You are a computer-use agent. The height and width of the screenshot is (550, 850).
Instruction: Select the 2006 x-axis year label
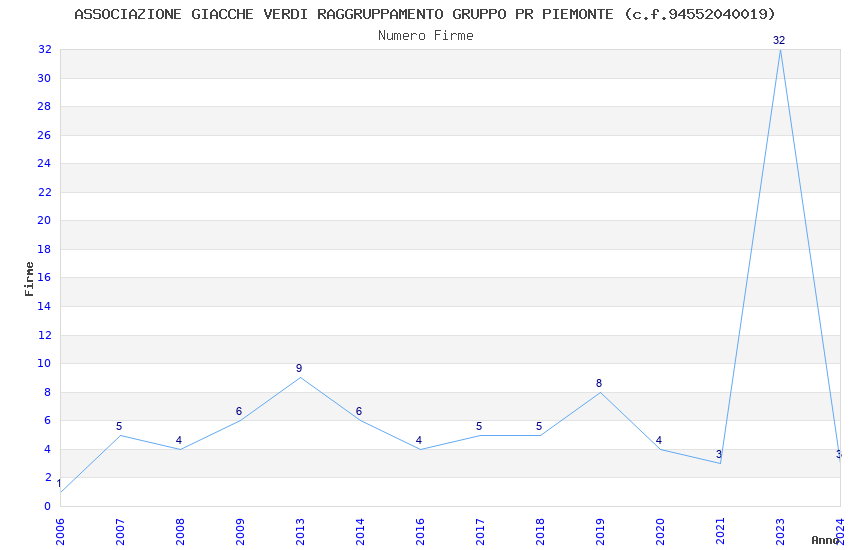point(60,532)
